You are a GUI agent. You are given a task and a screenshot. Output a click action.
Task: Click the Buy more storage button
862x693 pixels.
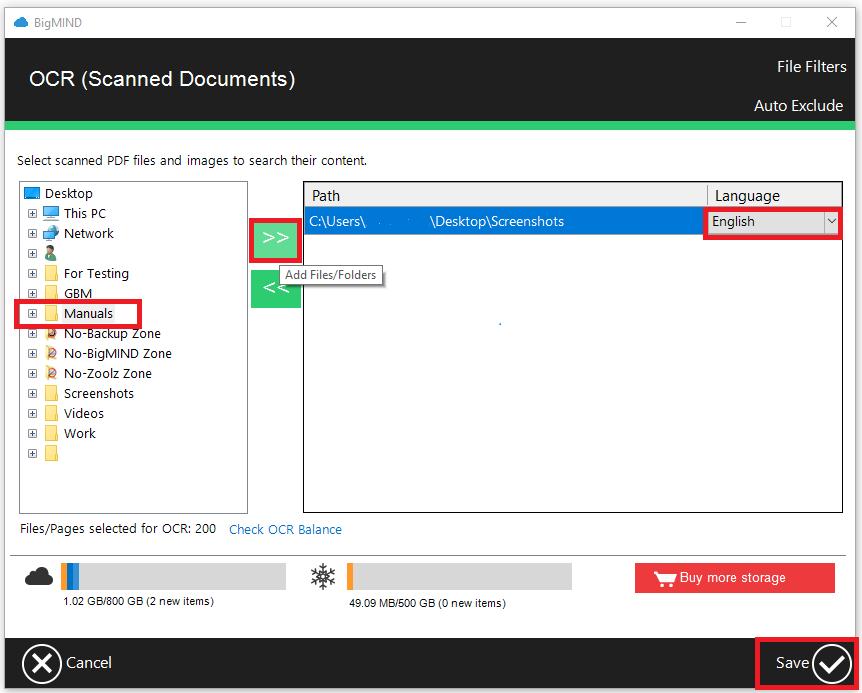735,577
